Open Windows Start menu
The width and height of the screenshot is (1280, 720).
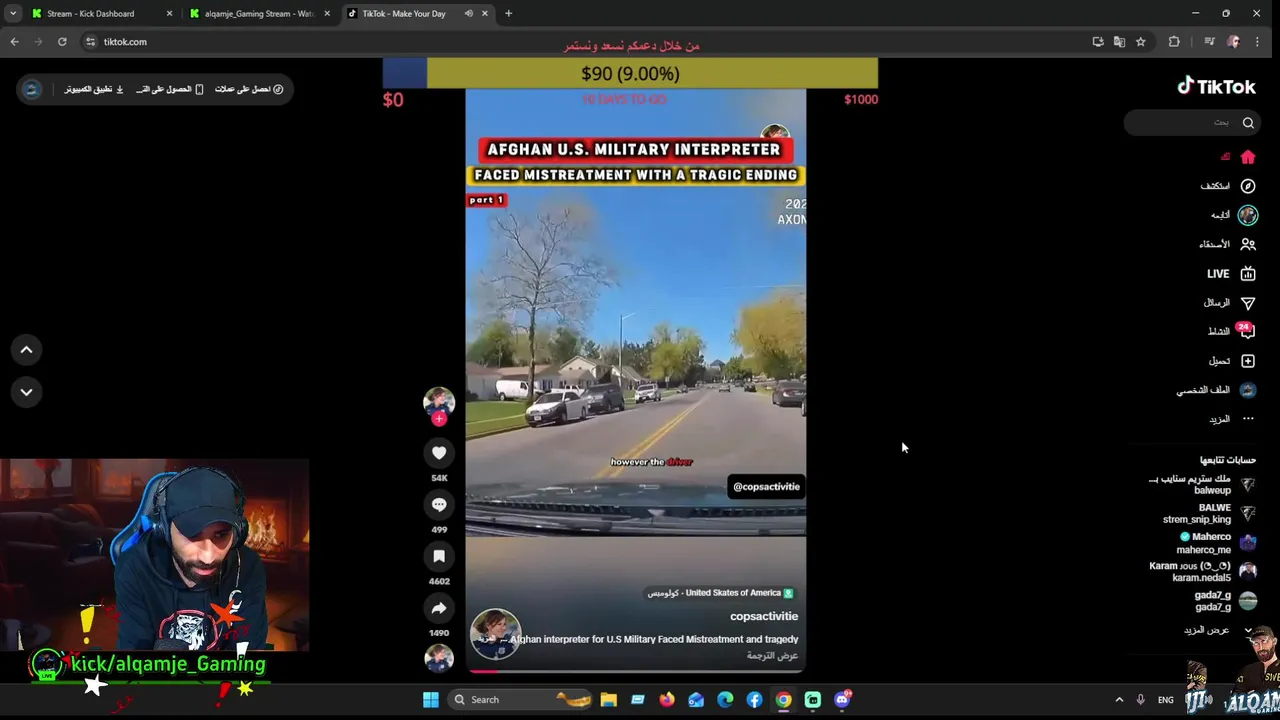click(431, 700)
